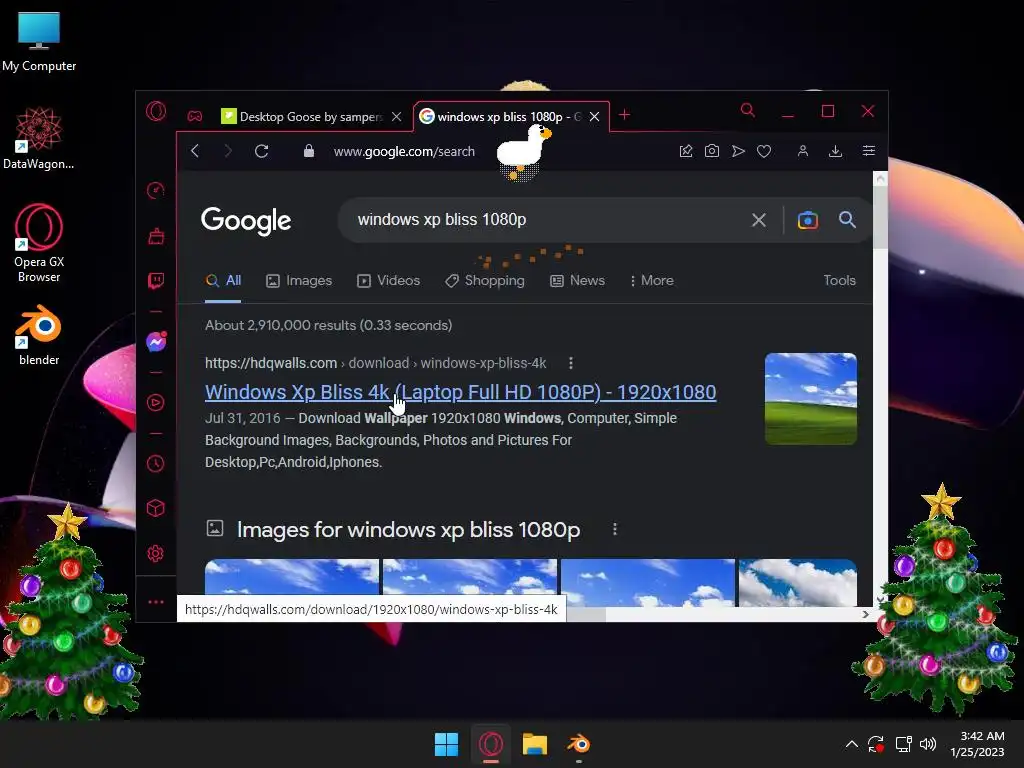Click the Bliss wallpaper result thumbnail

pos(810,398)
